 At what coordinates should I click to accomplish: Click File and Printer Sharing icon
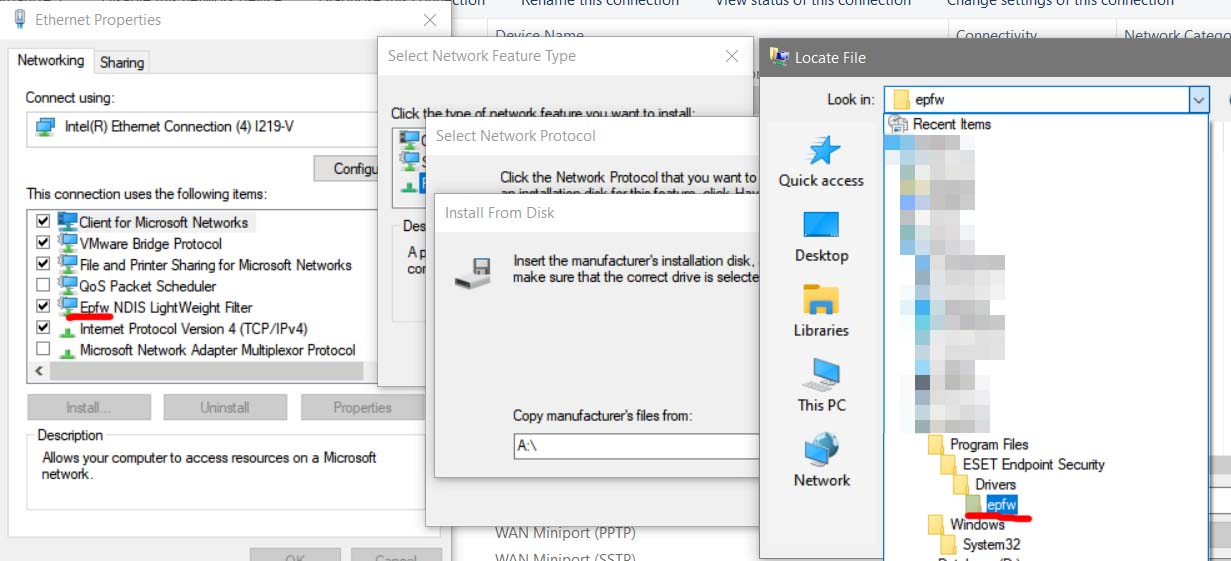68,264
